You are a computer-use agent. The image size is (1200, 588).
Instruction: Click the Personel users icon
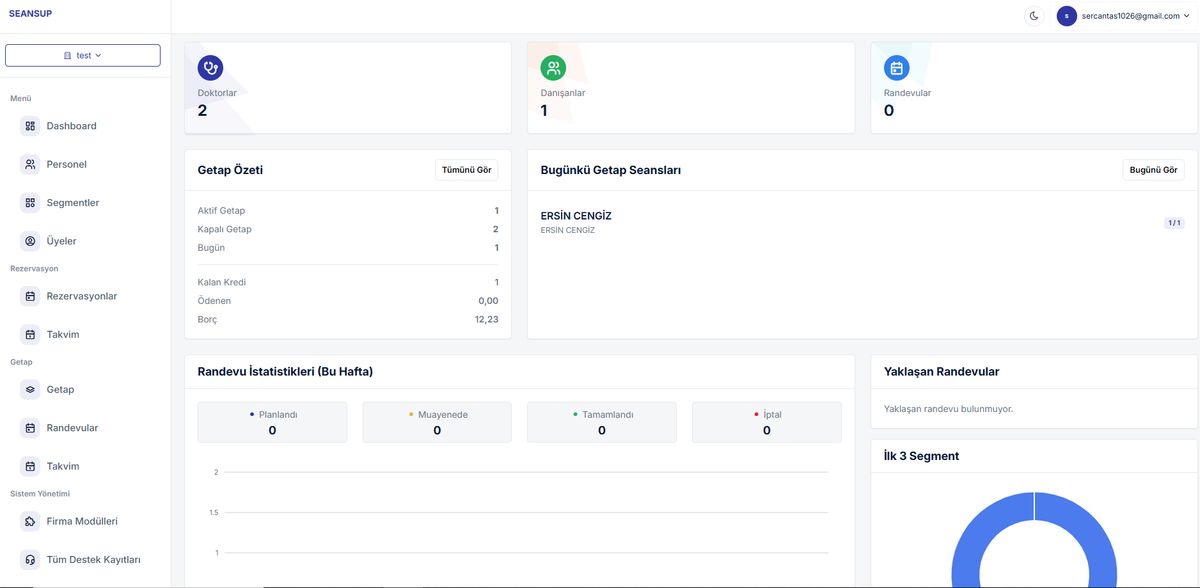tap(30, 164)
